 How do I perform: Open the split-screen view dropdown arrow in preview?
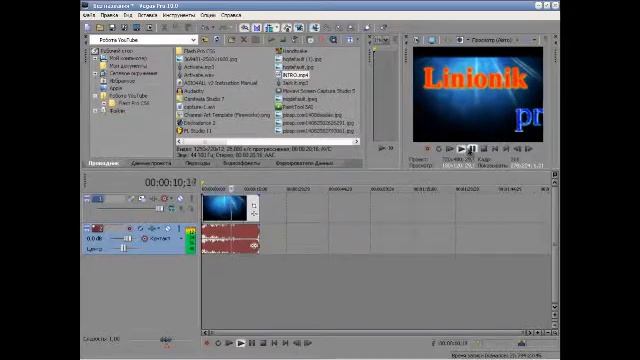point(468,40)
